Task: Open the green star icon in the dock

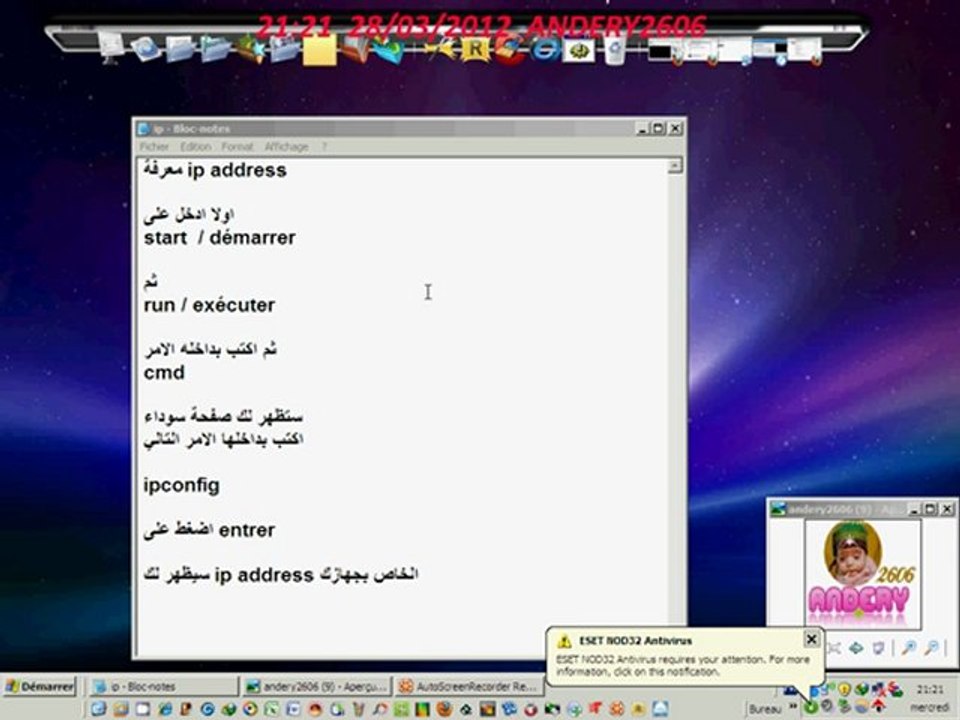Action: 250,49
